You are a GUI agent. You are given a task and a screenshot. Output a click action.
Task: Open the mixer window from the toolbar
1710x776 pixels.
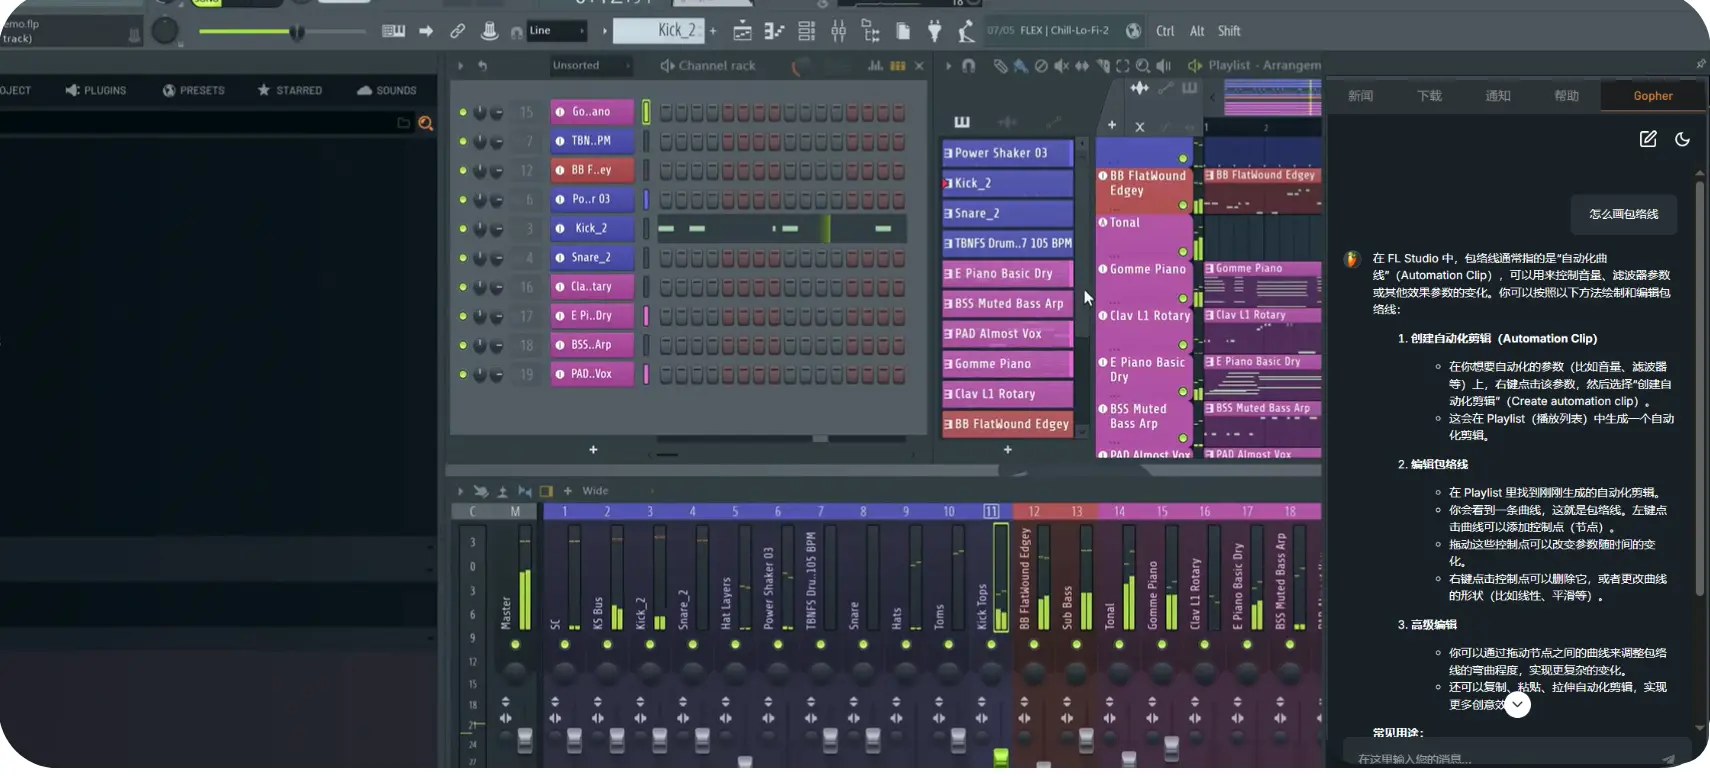click(839, 32)
